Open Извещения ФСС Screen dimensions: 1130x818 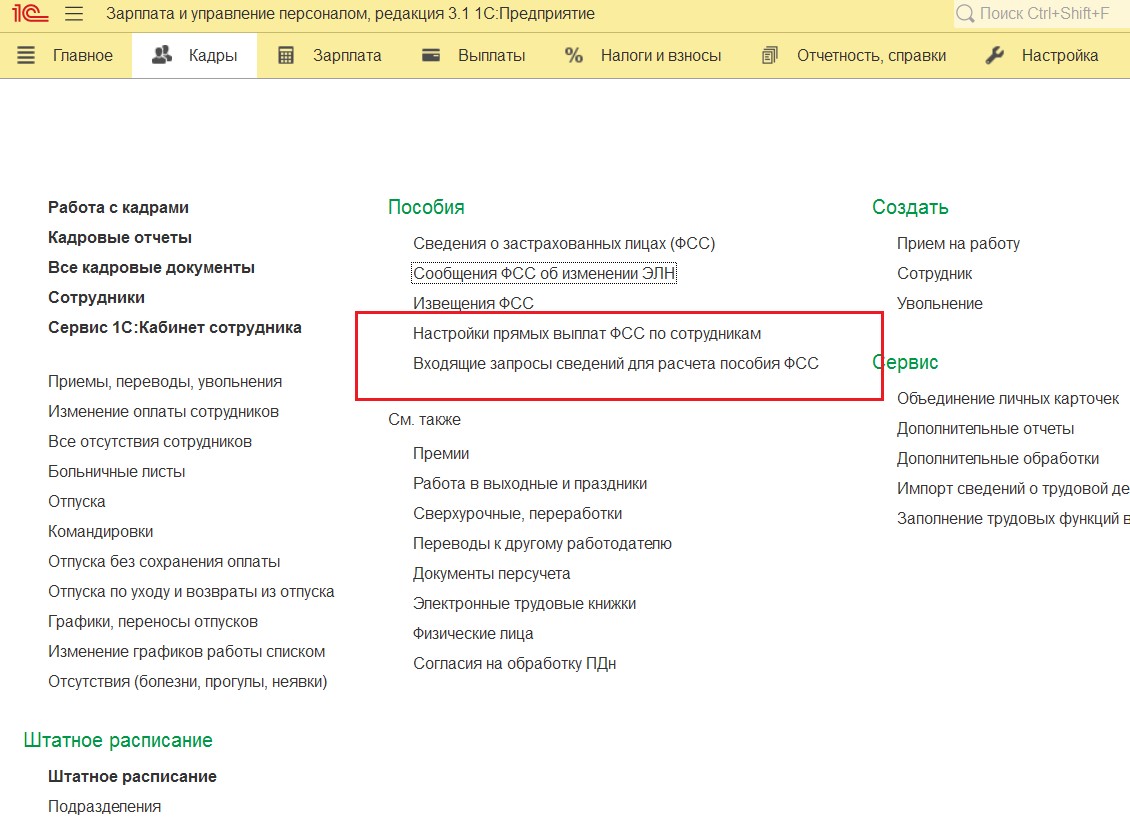coord(473,303)
